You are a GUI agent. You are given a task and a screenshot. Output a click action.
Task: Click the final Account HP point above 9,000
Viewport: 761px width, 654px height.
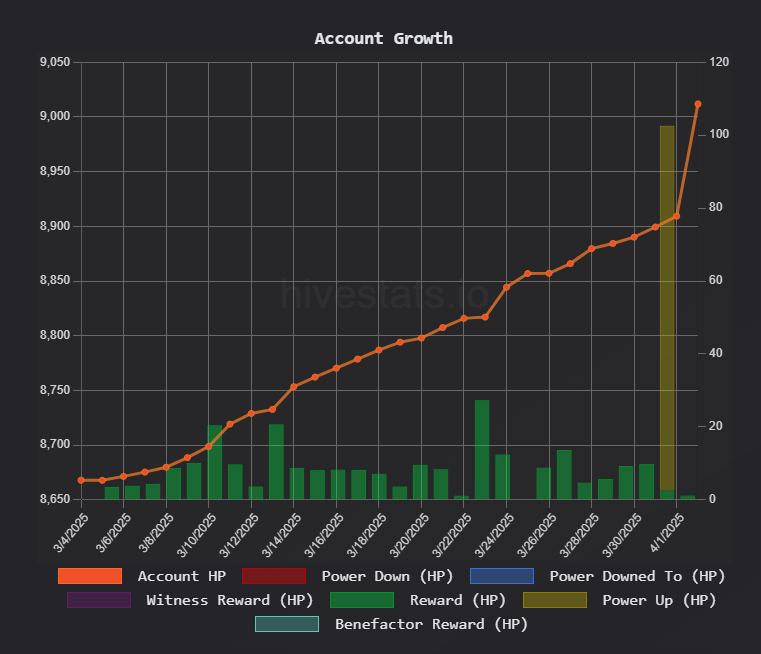[x=698, y=104]
